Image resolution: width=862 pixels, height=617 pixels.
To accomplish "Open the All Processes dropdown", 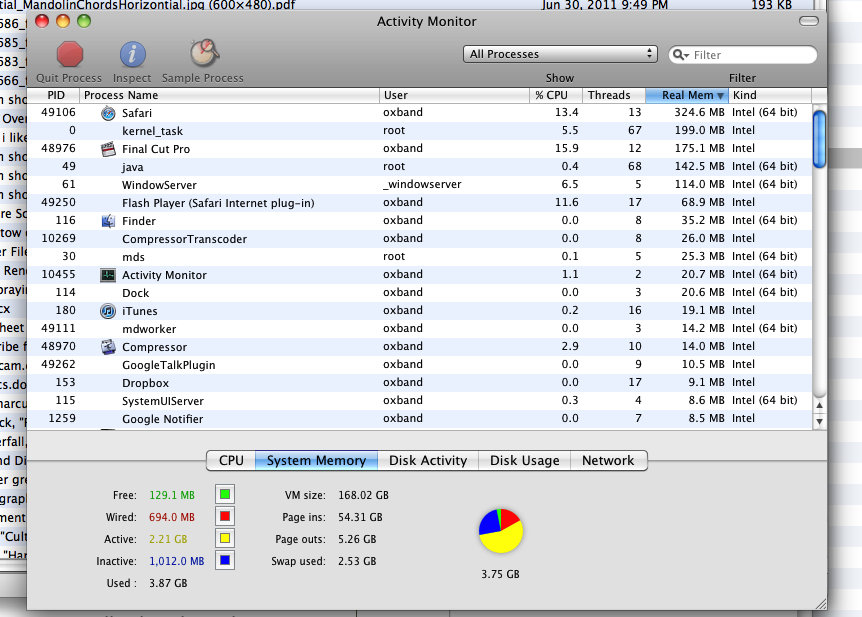I will pos(560,54).
